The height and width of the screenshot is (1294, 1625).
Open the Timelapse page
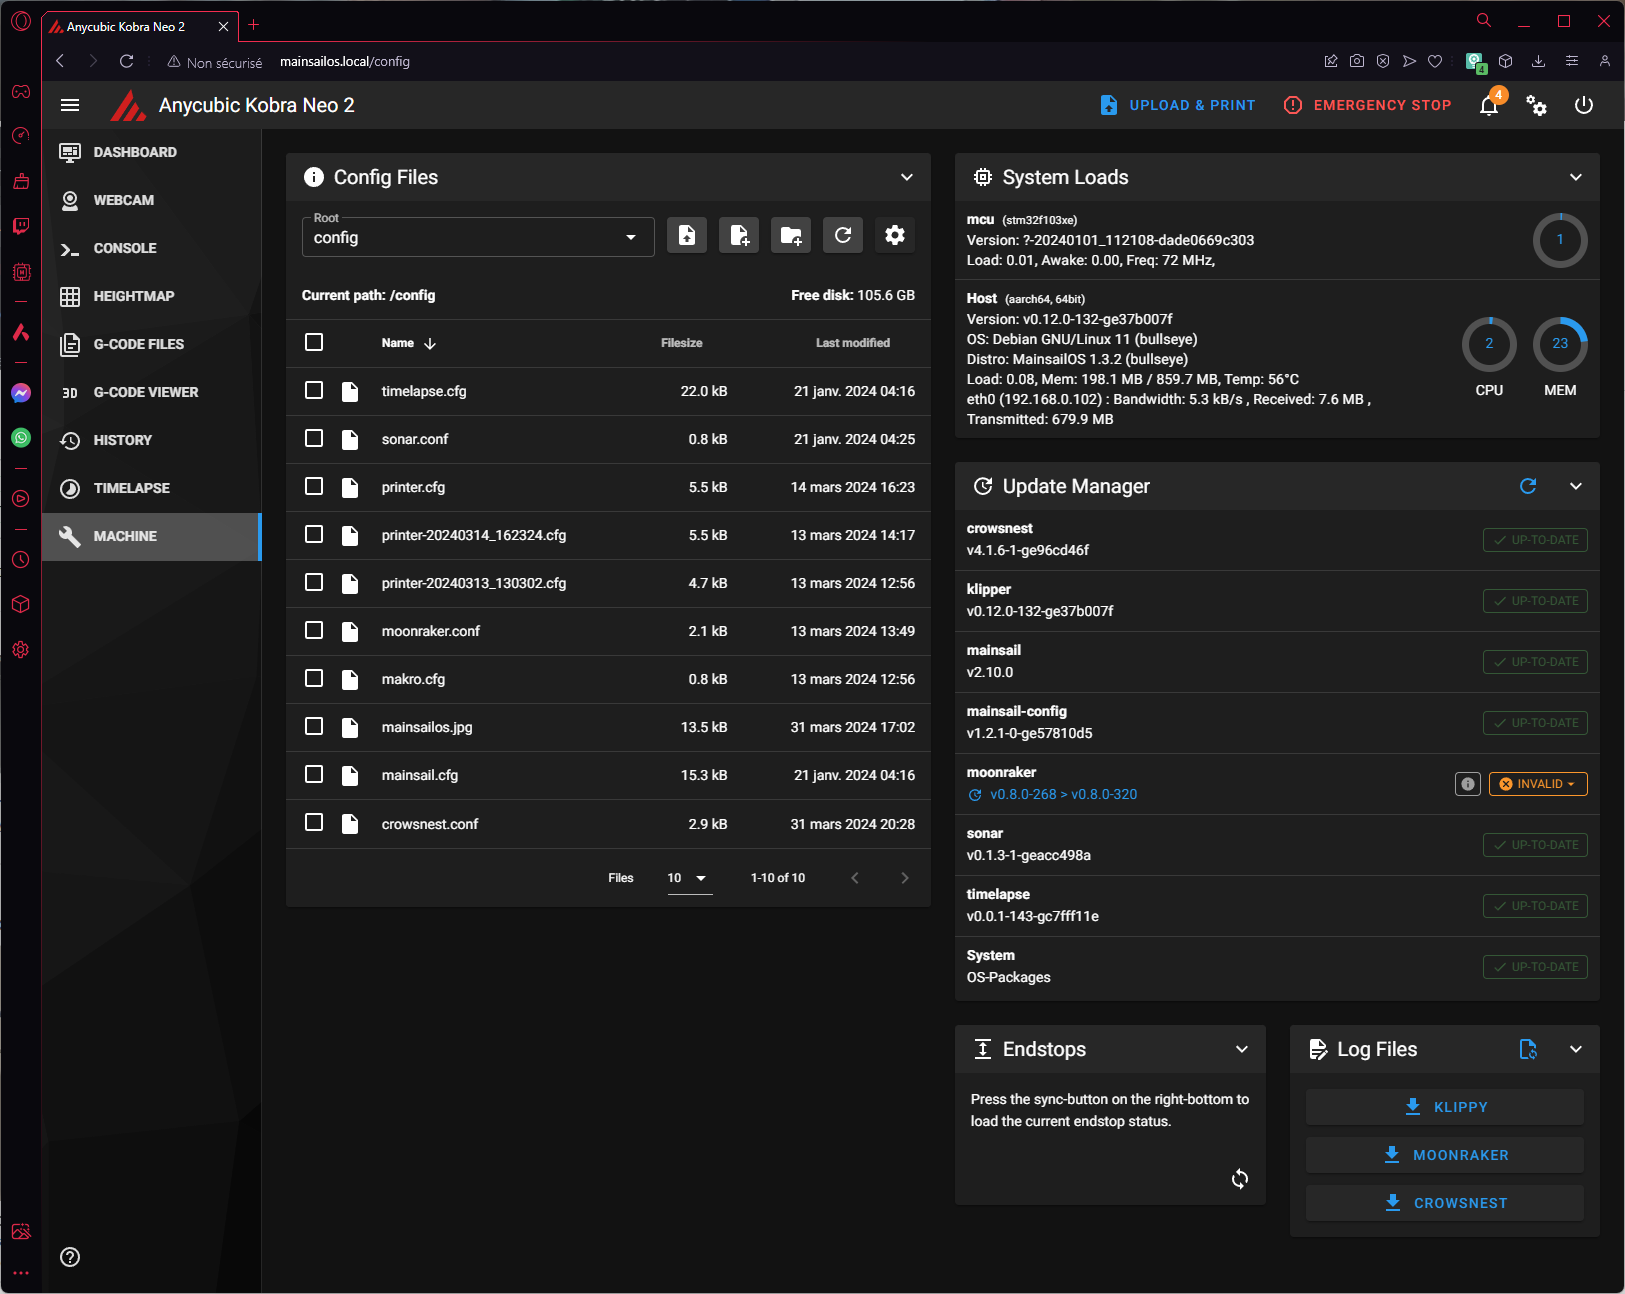click(x=152, y=488)
